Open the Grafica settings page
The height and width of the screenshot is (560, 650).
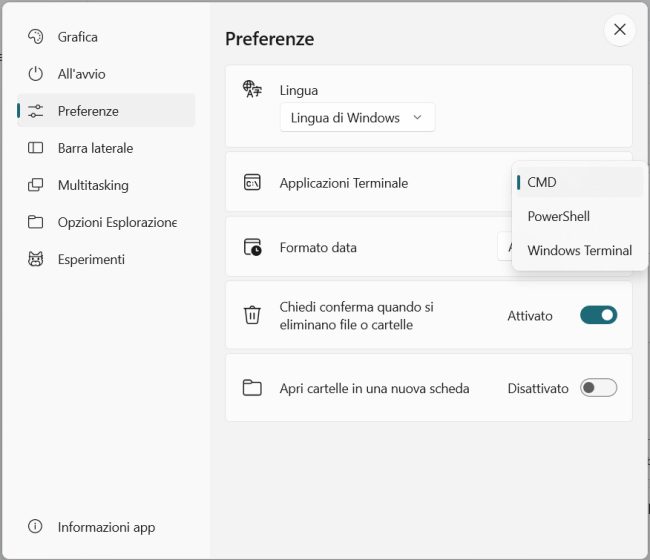click(106, 37)
